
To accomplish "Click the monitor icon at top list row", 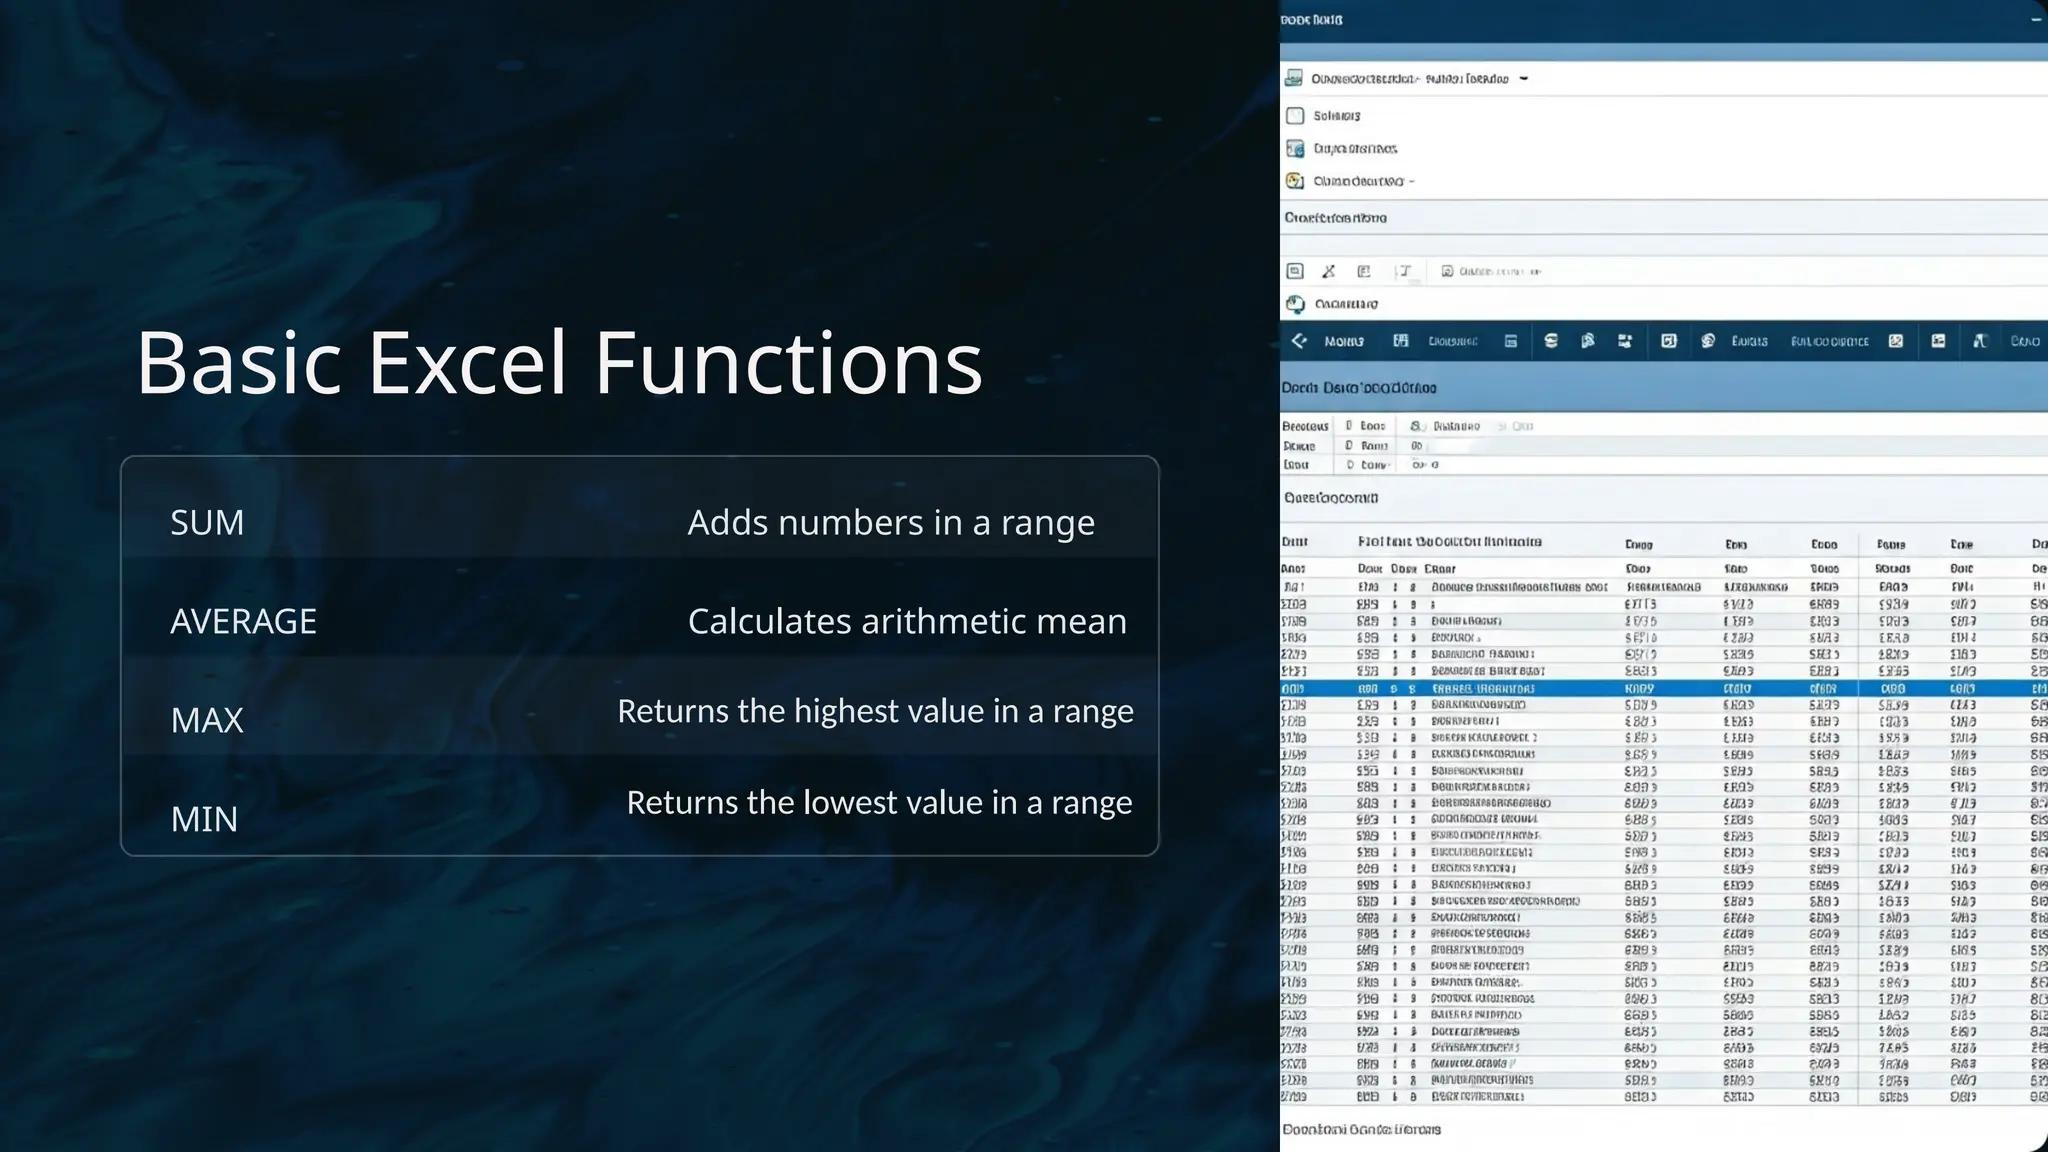I will pos(1294,78).
